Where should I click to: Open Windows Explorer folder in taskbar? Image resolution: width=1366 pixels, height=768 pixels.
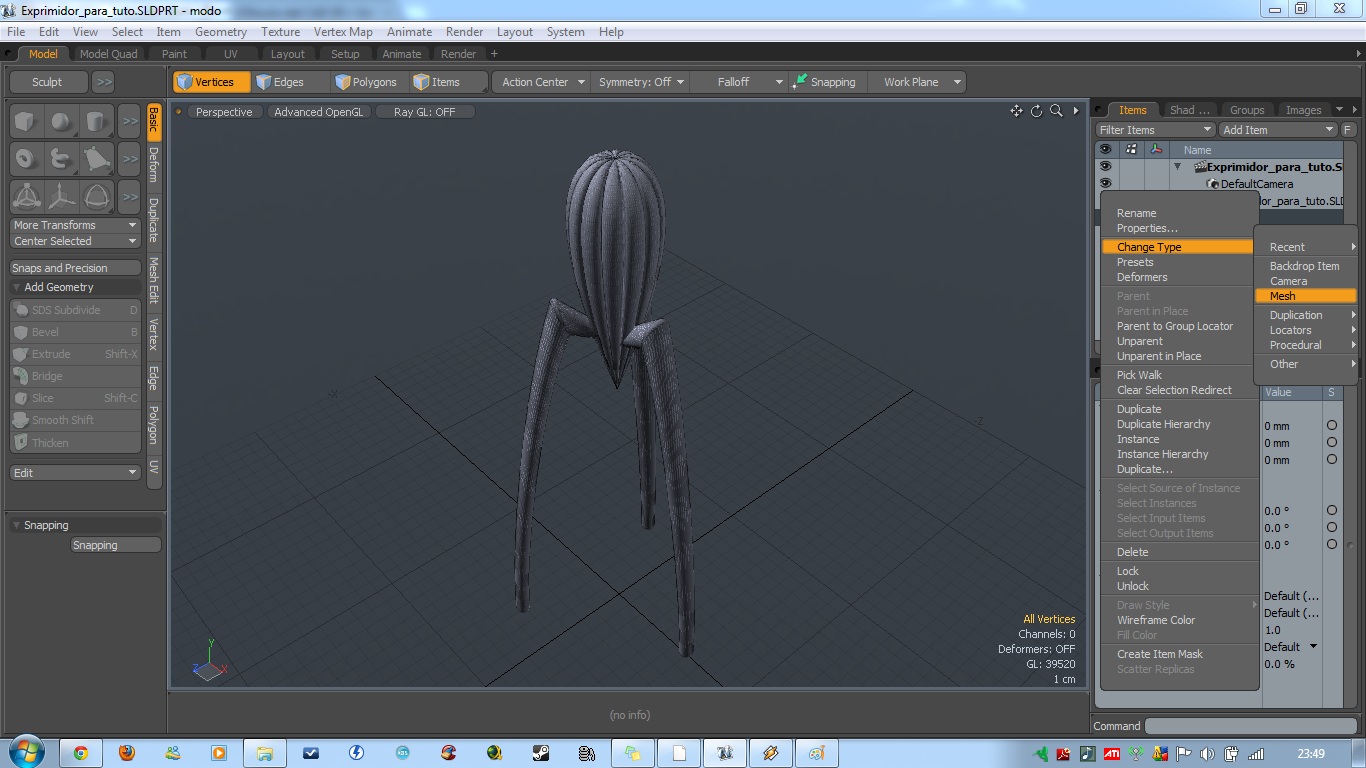(x=264, y=753)
